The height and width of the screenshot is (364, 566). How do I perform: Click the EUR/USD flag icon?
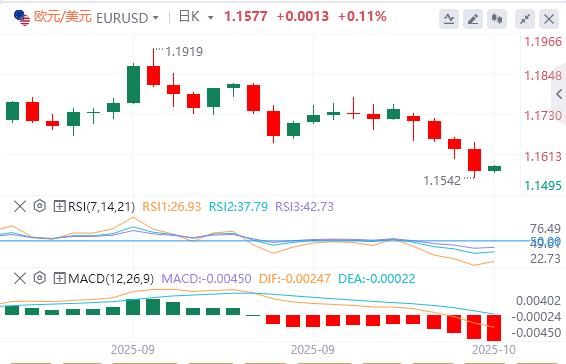[22, 17]
